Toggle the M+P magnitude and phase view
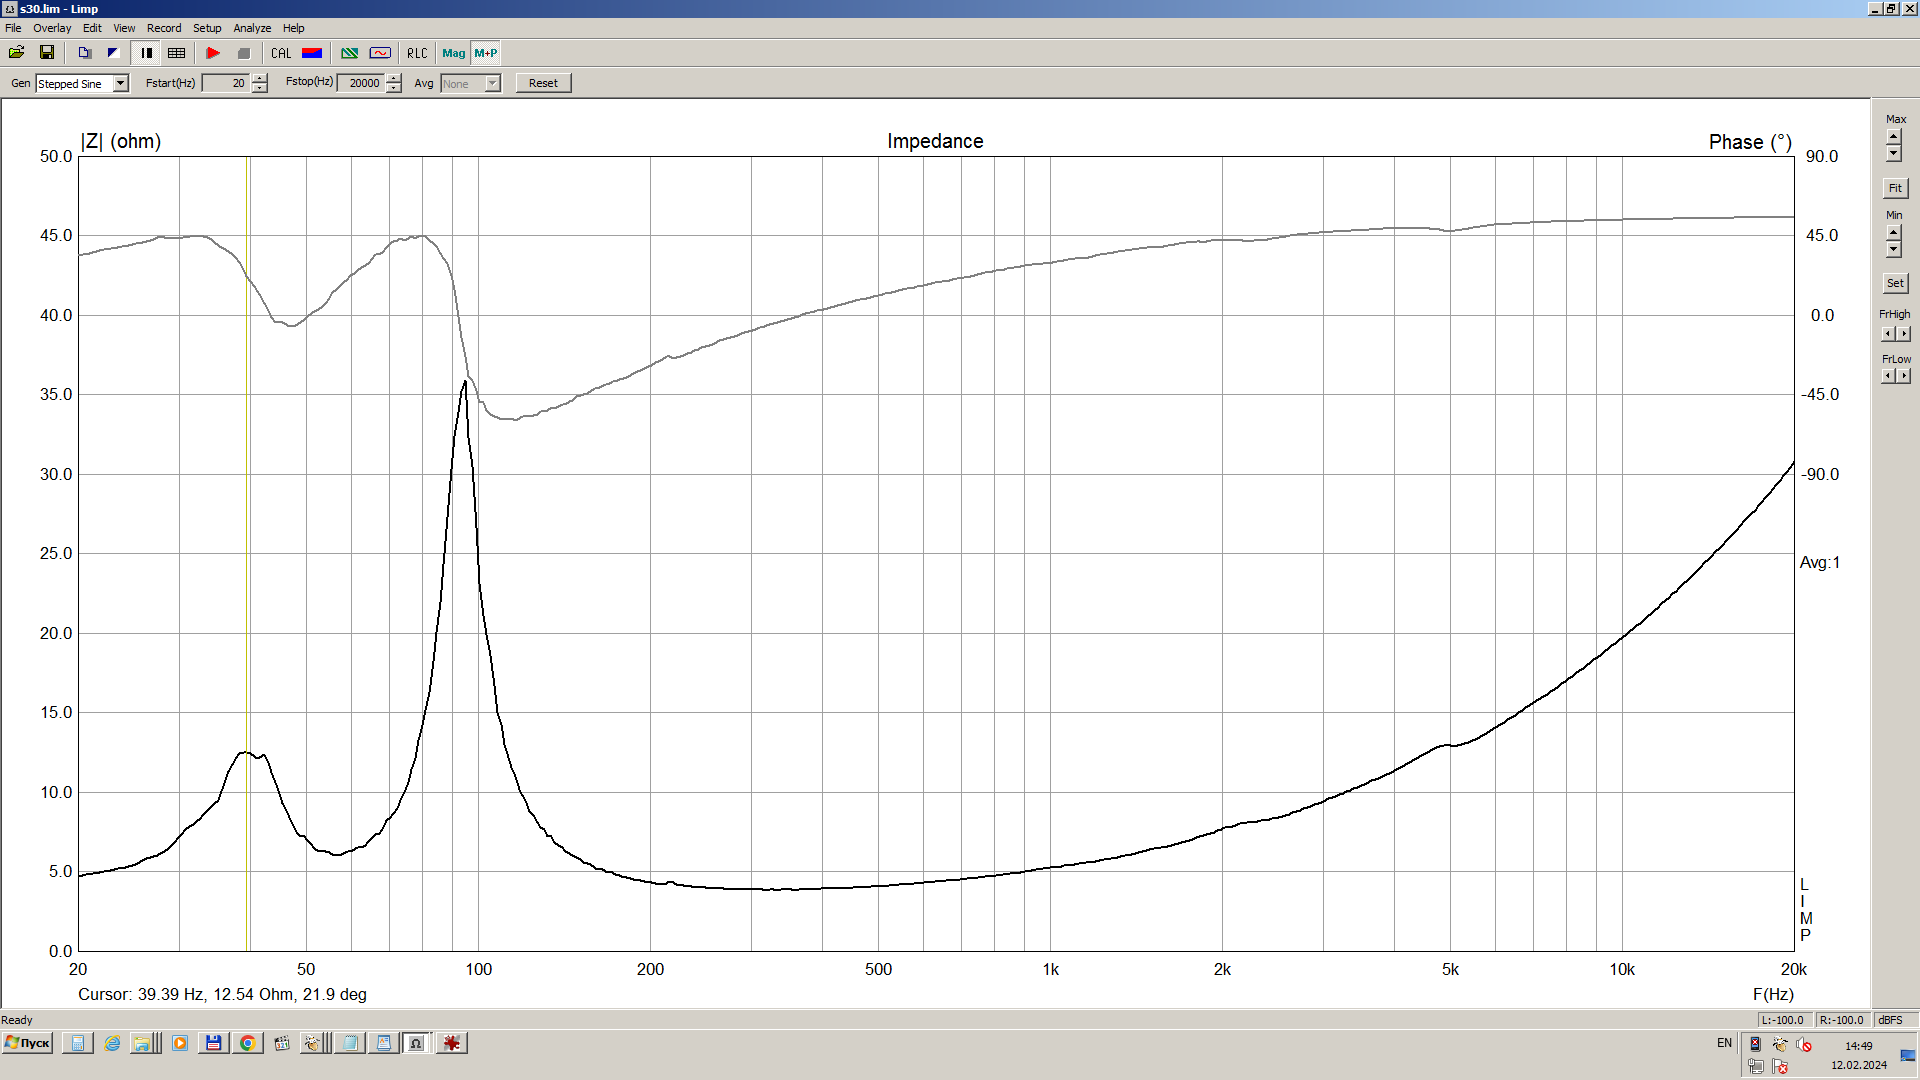Viewport: 1920px width, 1080px height. 486,53
